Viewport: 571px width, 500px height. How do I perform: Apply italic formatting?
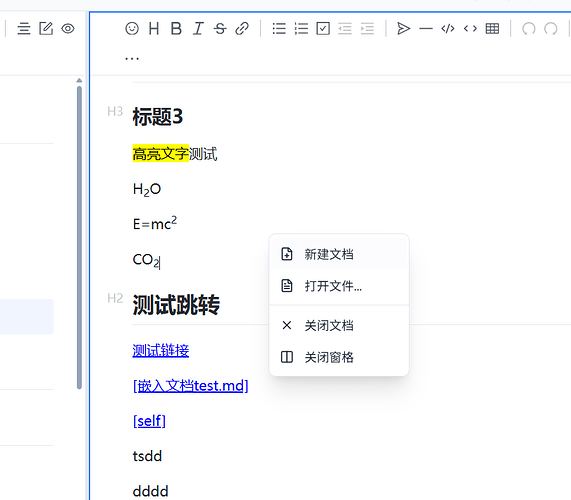click(x=198, y=28)
